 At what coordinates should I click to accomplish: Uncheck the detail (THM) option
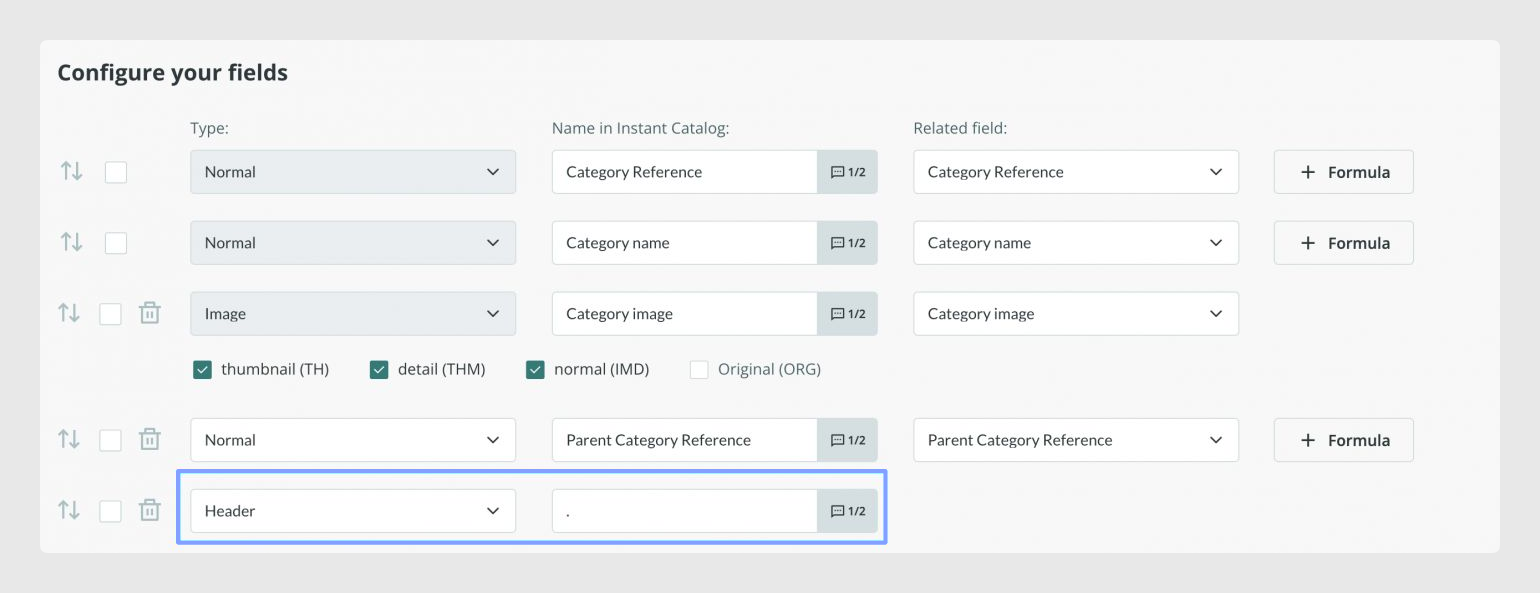pos(379,370)
